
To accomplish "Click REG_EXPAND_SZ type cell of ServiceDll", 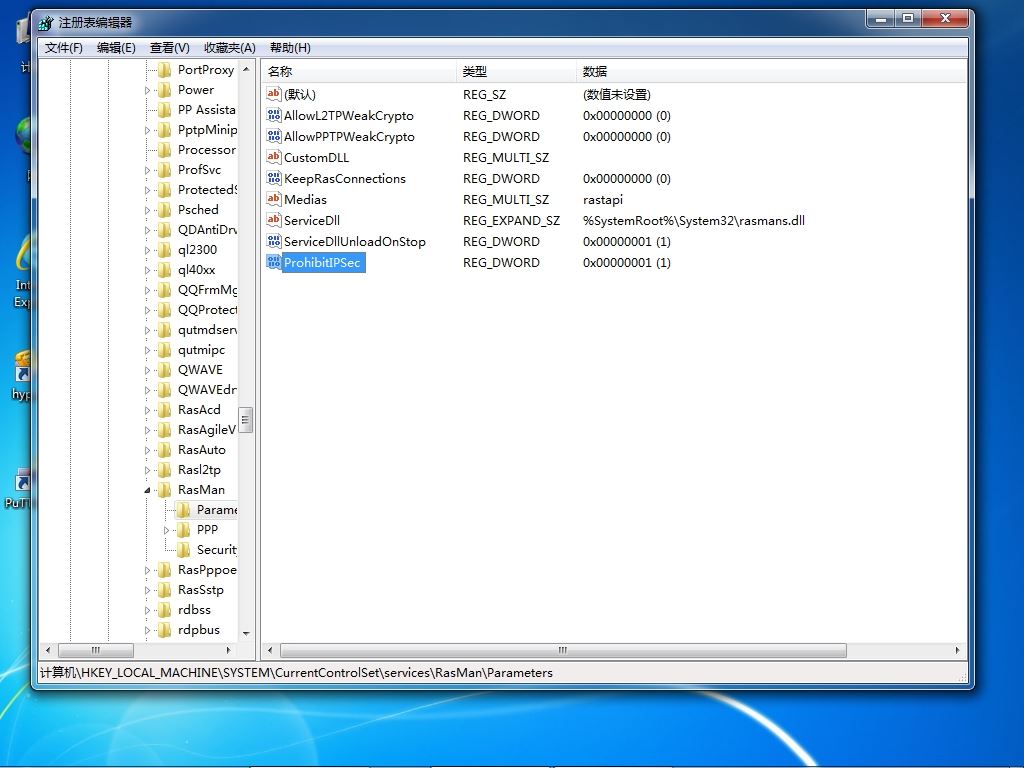I will [511, 221].
